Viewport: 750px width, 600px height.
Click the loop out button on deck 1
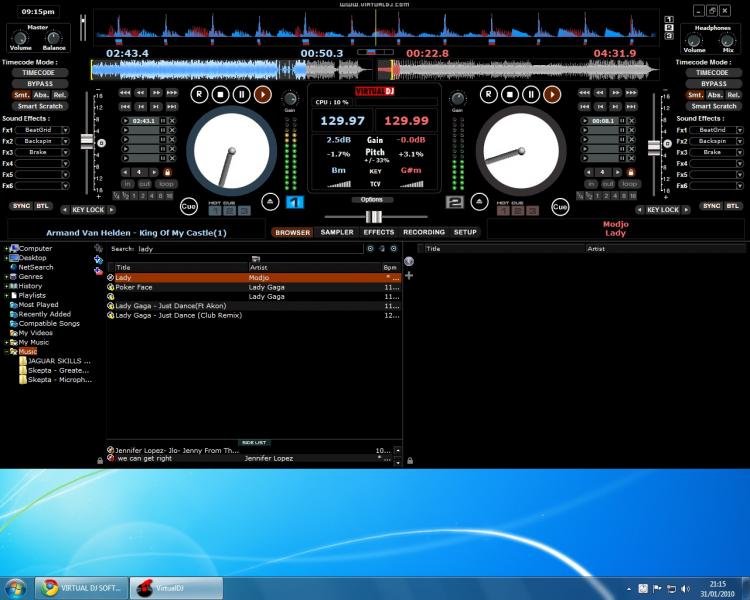[x=144, y=184]
